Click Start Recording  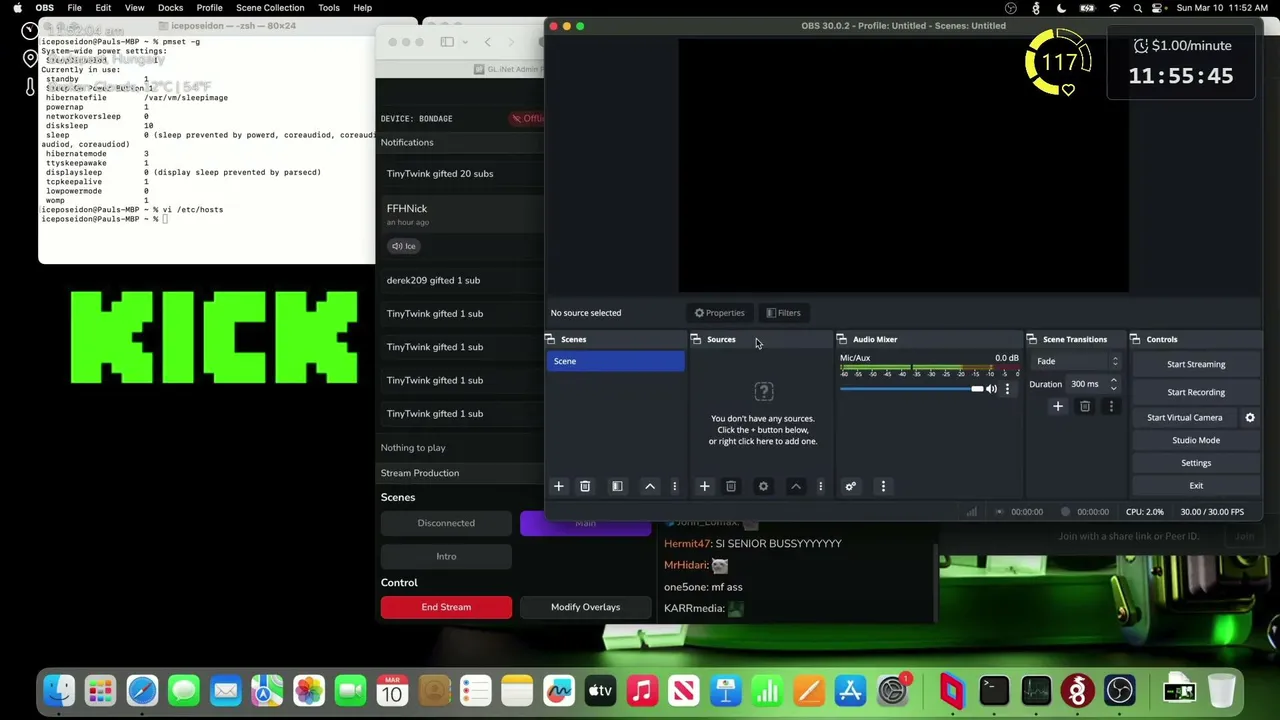[1196, 392]
